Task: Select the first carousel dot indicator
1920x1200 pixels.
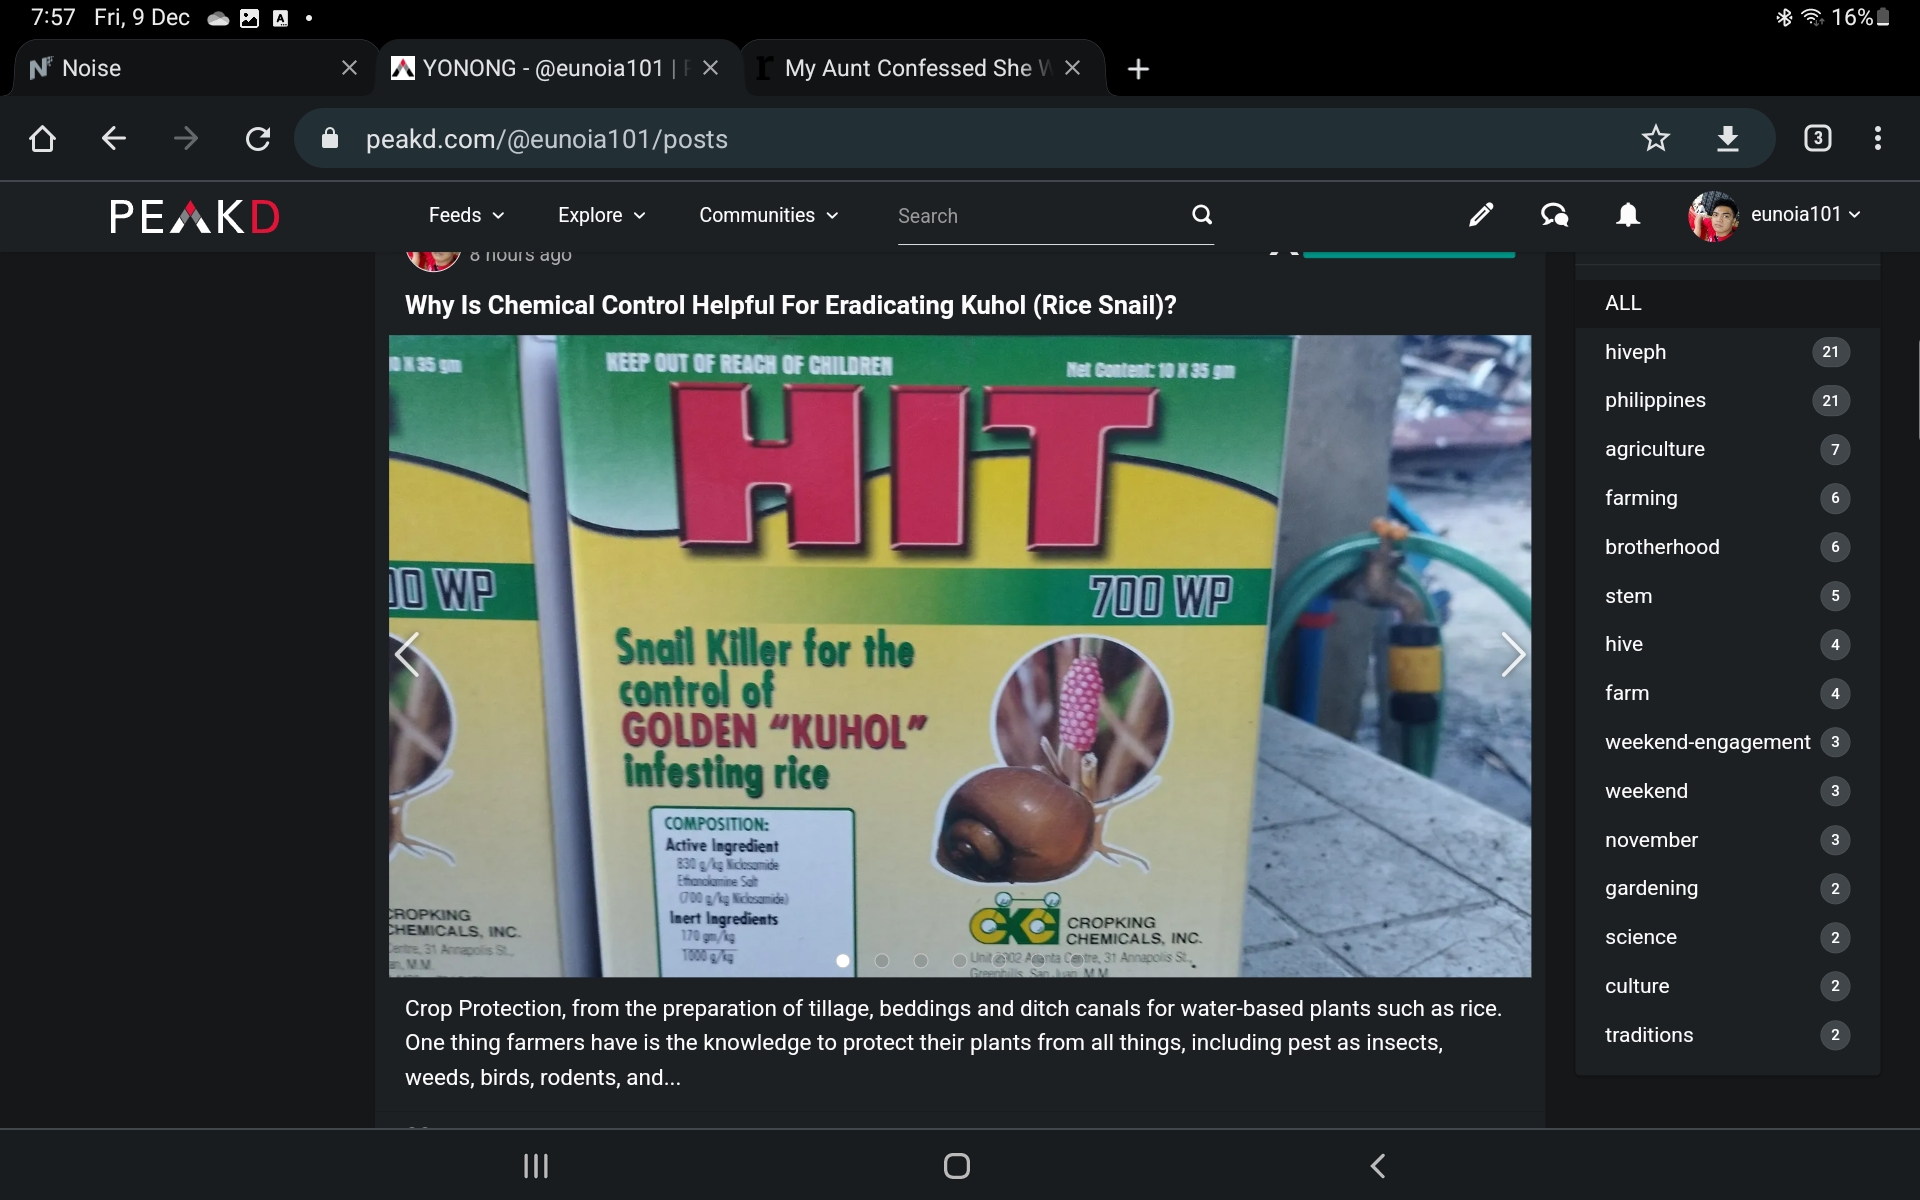Action: [843, 961]
